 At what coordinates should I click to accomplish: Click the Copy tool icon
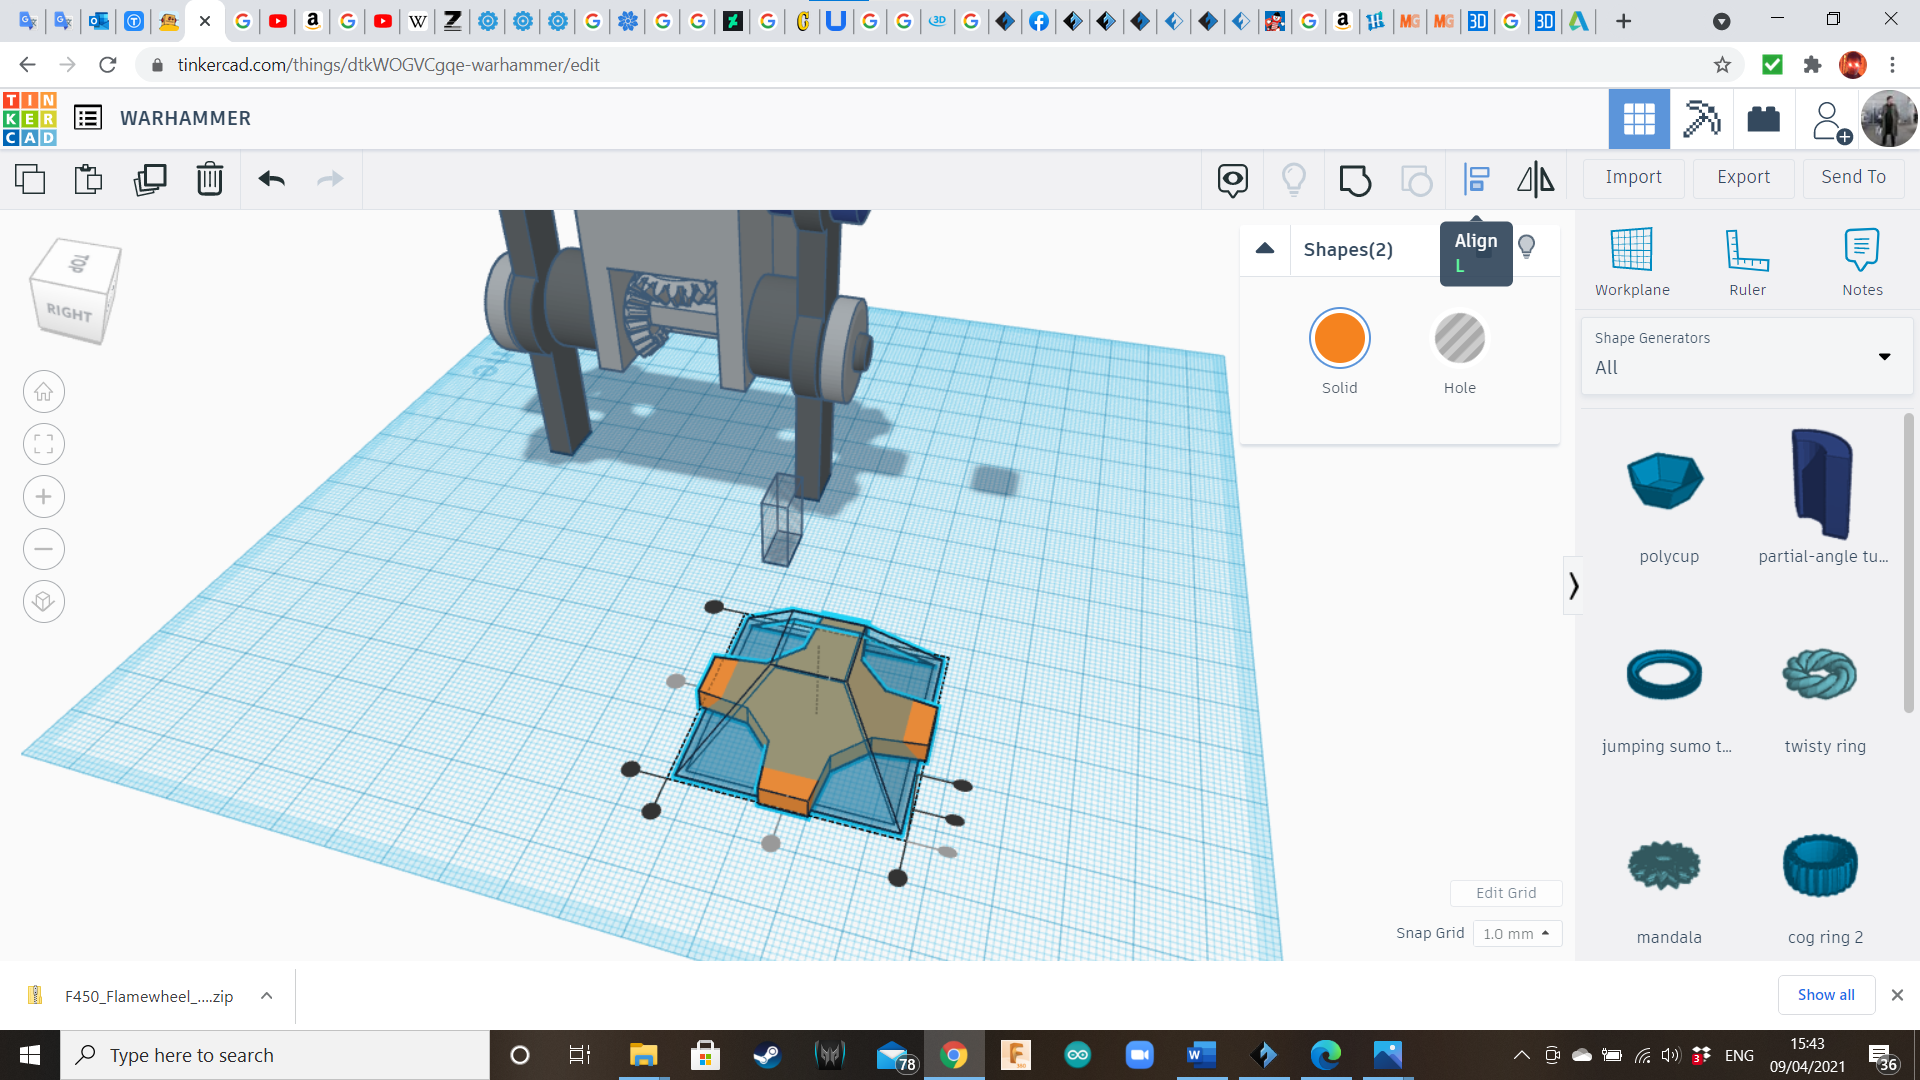[30, 179]
